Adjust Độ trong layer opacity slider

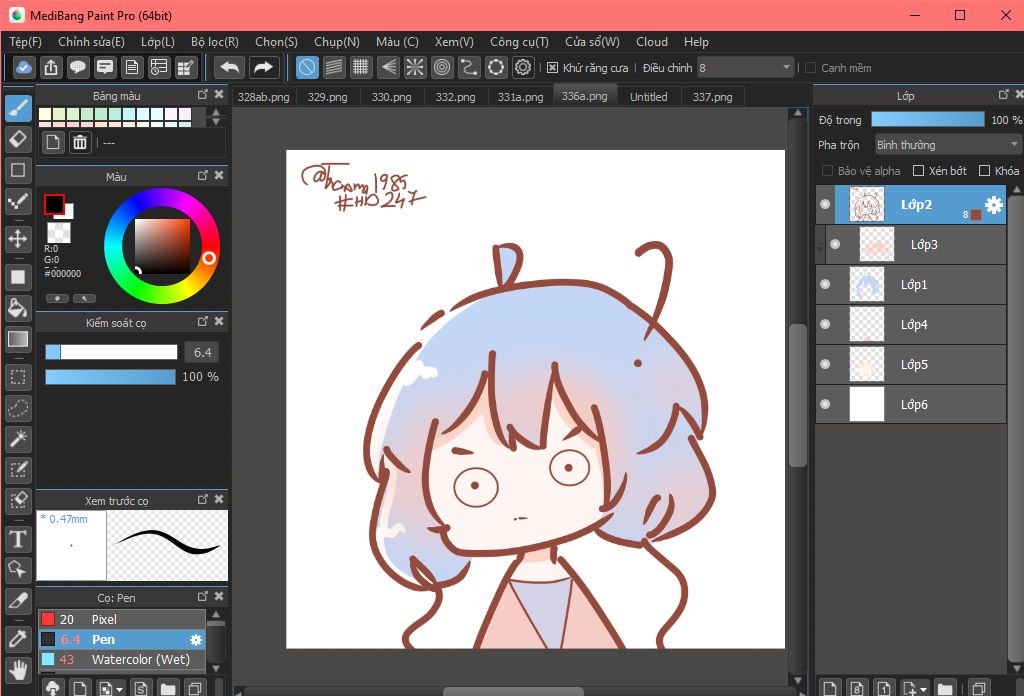point(927,119)
